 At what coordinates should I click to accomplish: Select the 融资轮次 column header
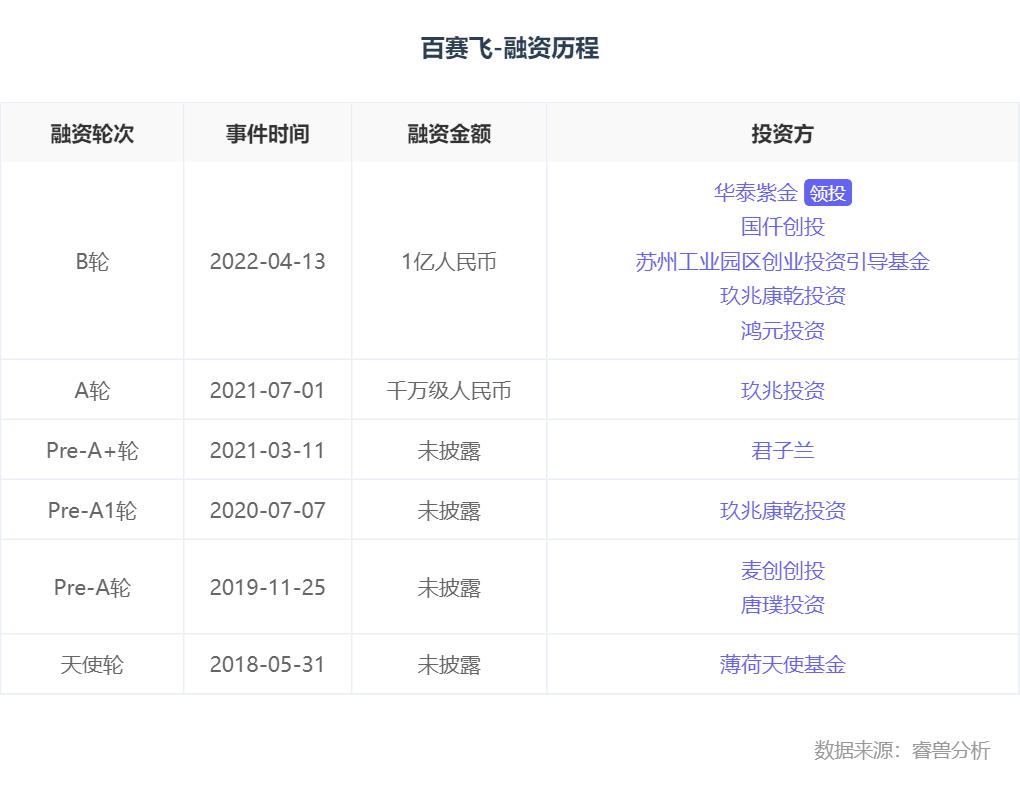click(x=92, y=133)
